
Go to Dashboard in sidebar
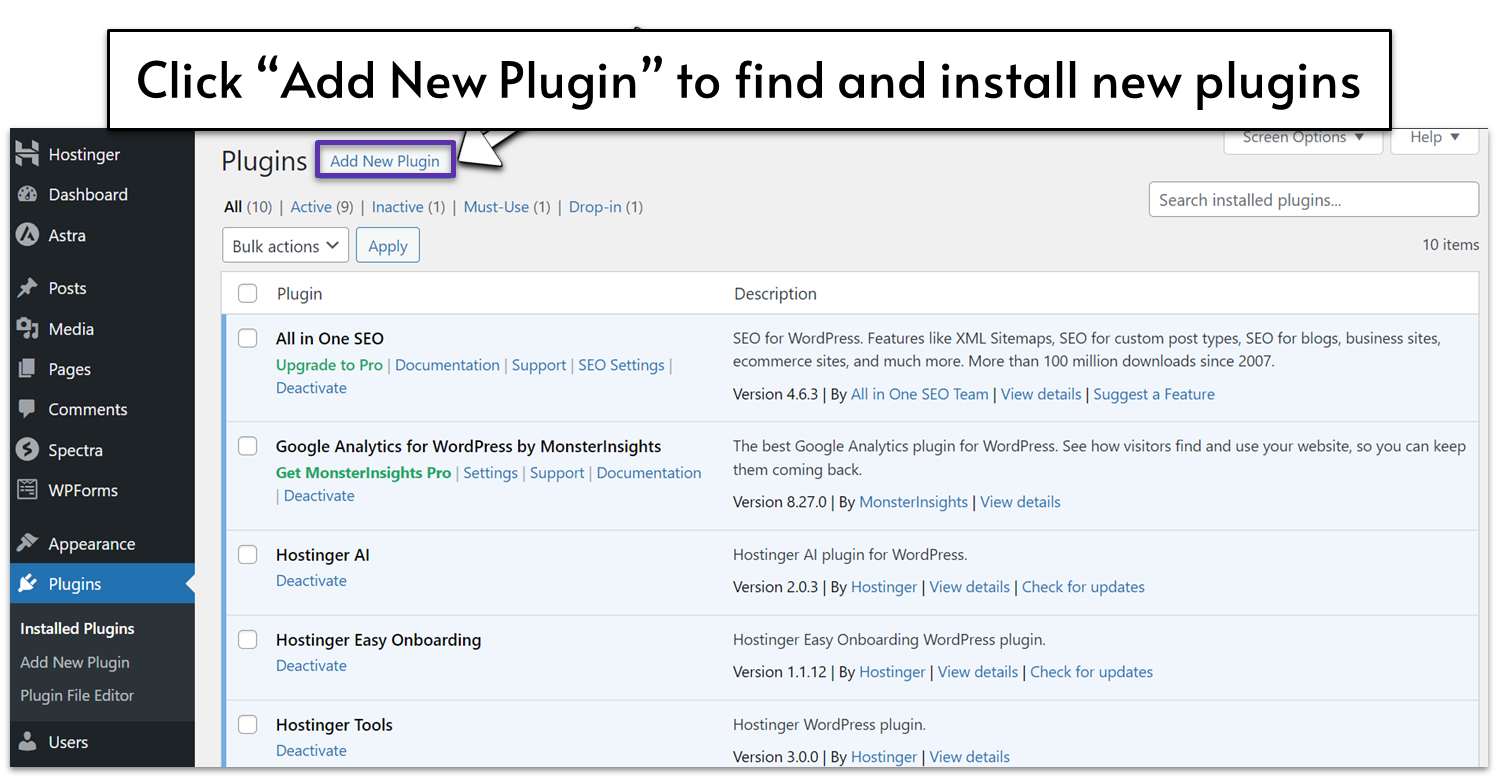coord(88,195)
